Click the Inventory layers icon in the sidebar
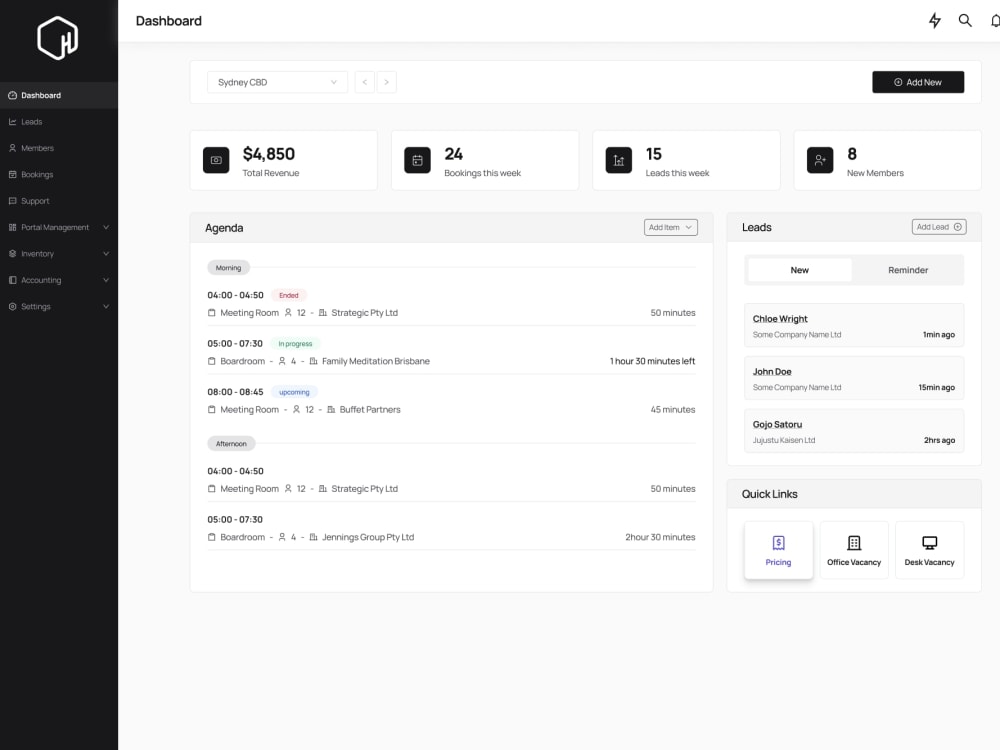 [x=12, y=254]
